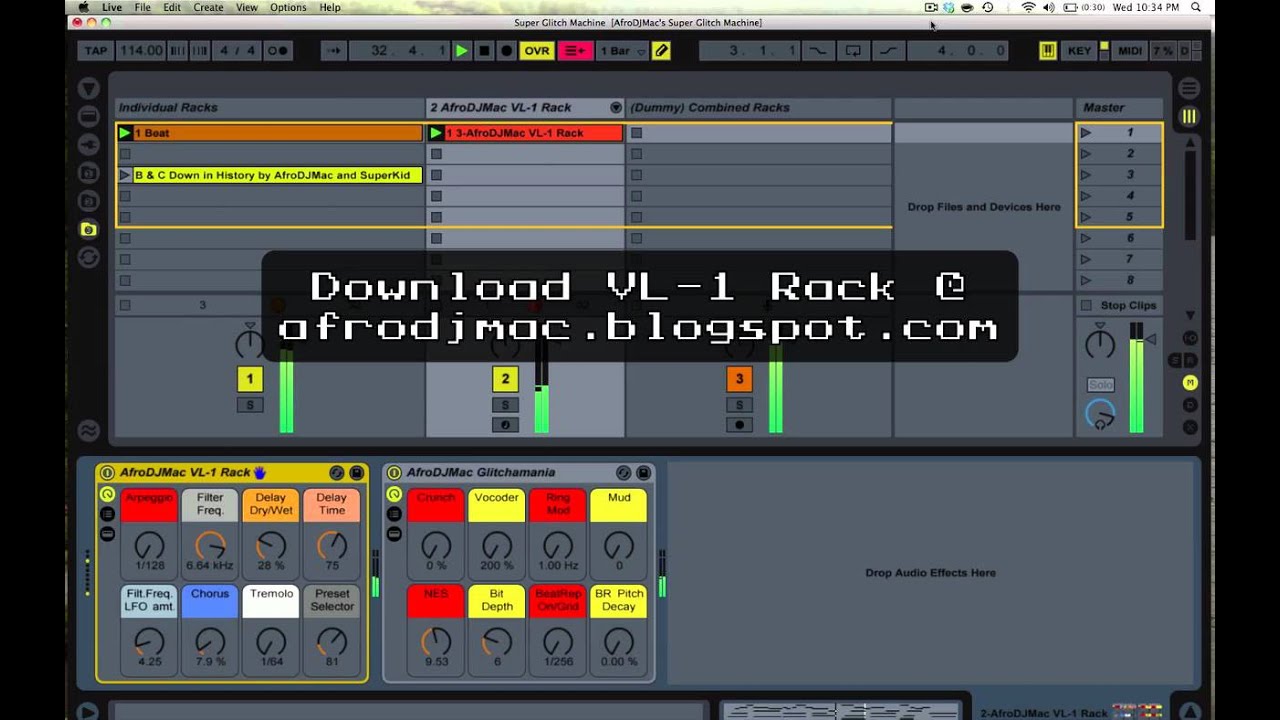Select the Individual Racks track header

[x=270, y=108]
